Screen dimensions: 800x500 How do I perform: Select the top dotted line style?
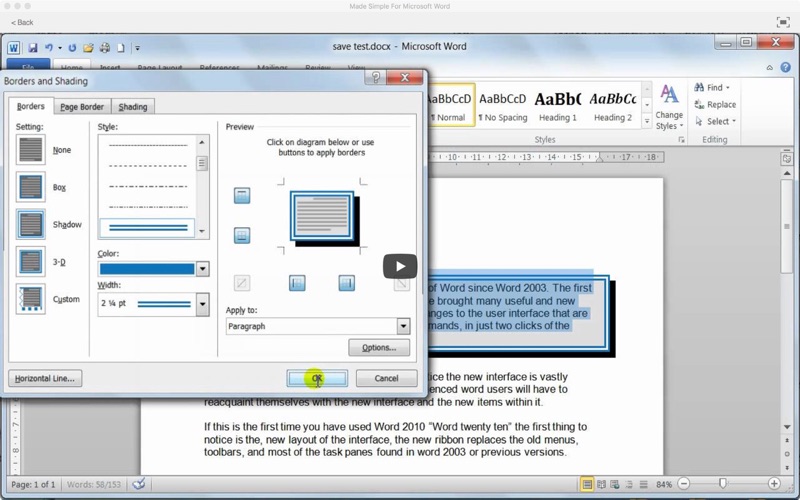point(148,145)
